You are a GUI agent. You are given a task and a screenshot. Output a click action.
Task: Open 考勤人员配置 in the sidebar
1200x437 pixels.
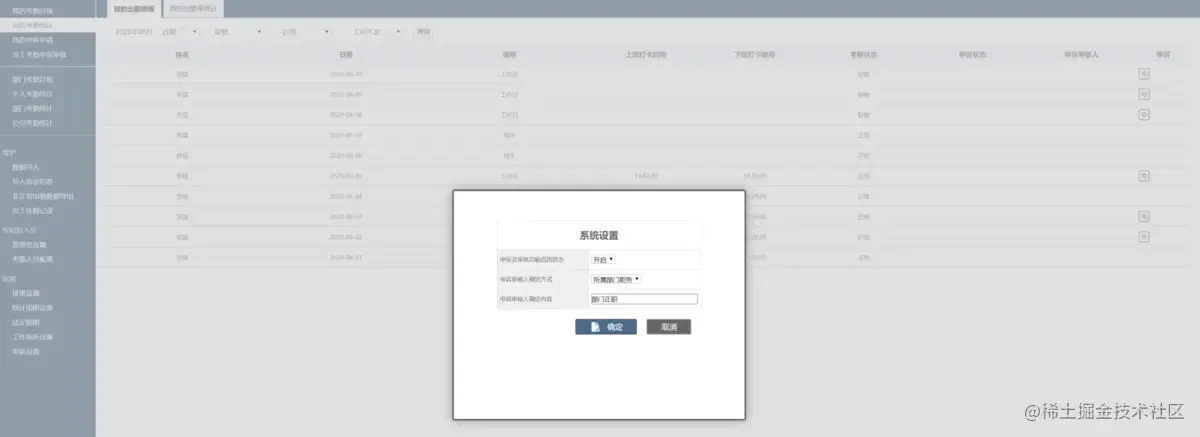[x=32, y=259]
